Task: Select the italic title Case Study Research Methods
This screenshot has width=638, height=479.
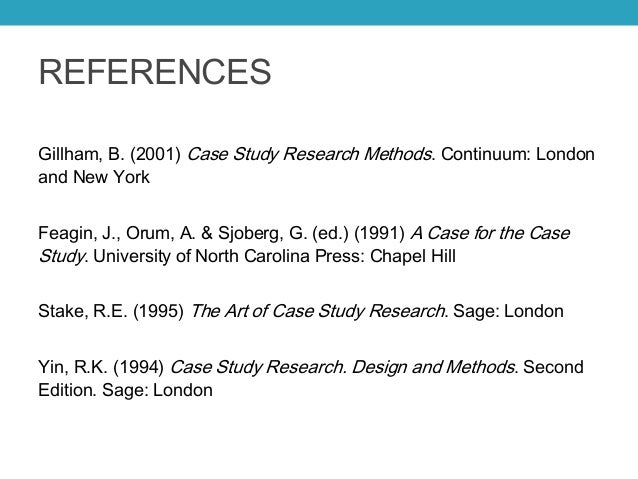Action: [309, 156]
